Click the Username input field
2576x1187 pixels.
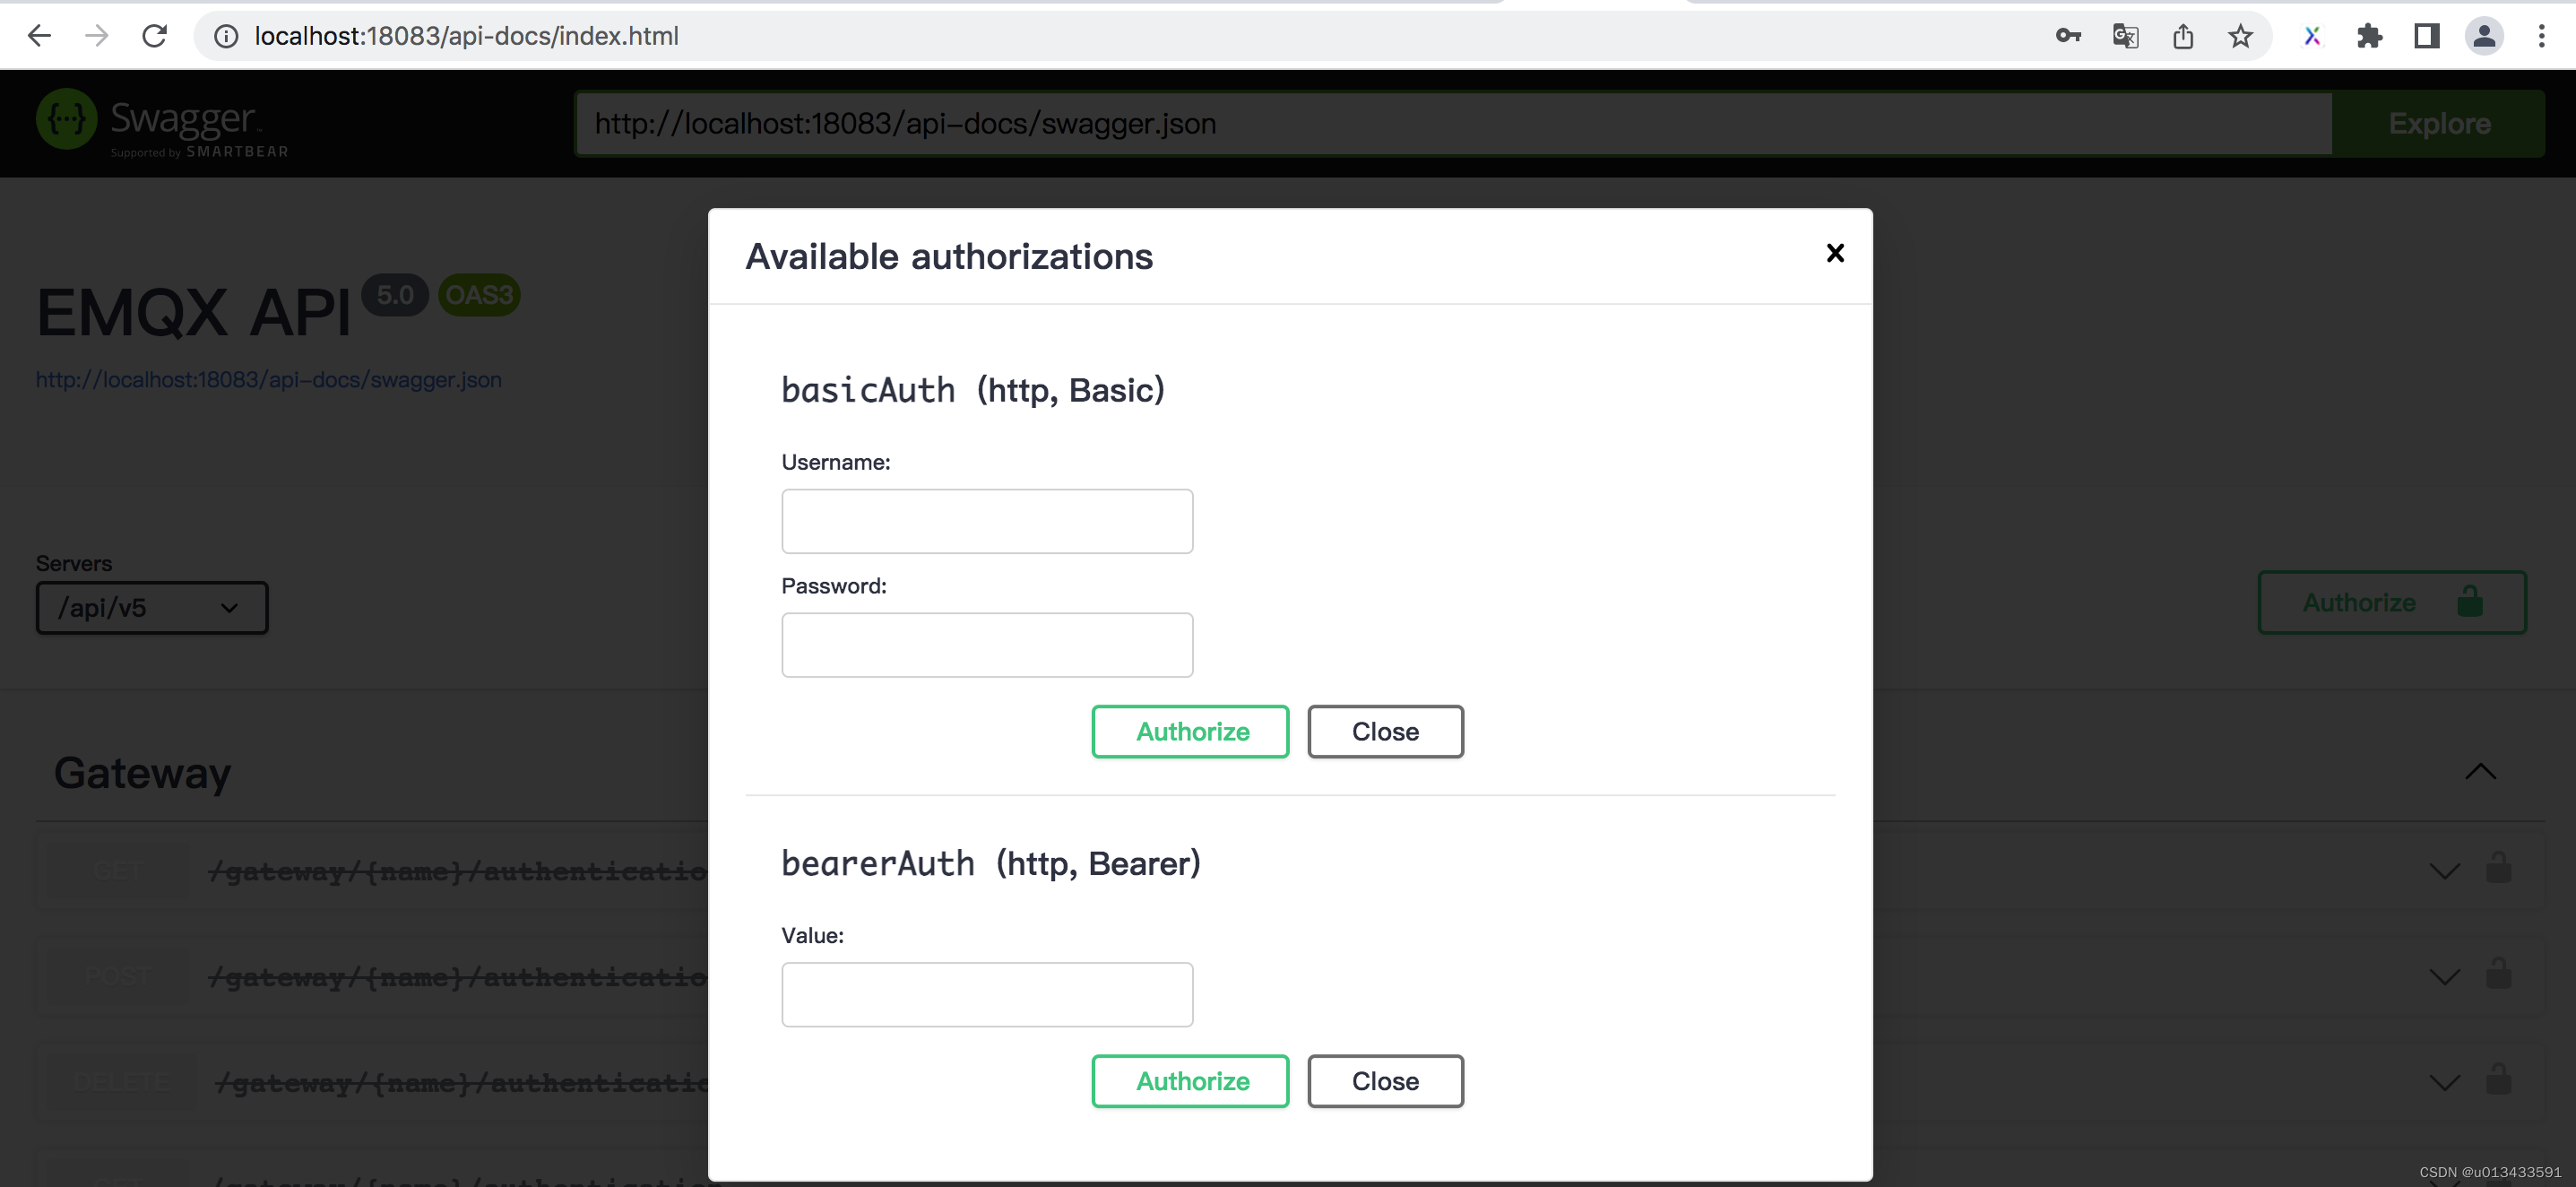tap(987, 521)
